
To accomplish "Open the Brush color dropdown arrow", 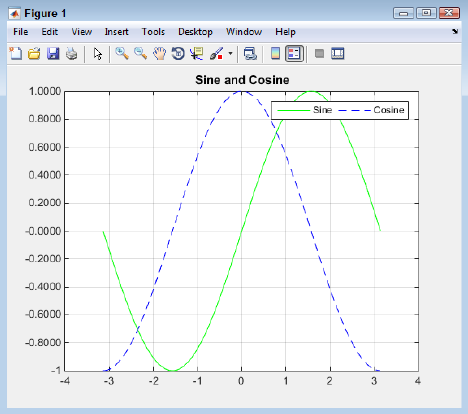I will click(230, 53).
